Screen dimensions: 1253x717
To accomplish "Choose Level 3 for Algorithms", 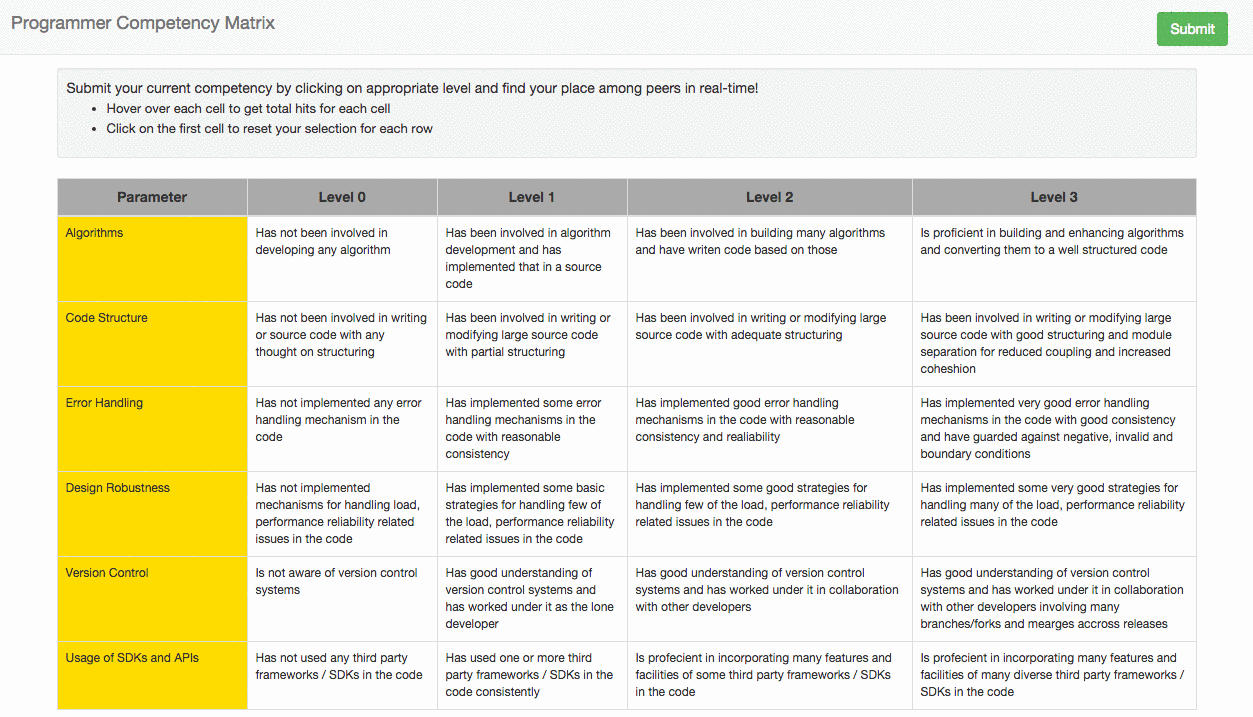I will tap(1054, 258).
